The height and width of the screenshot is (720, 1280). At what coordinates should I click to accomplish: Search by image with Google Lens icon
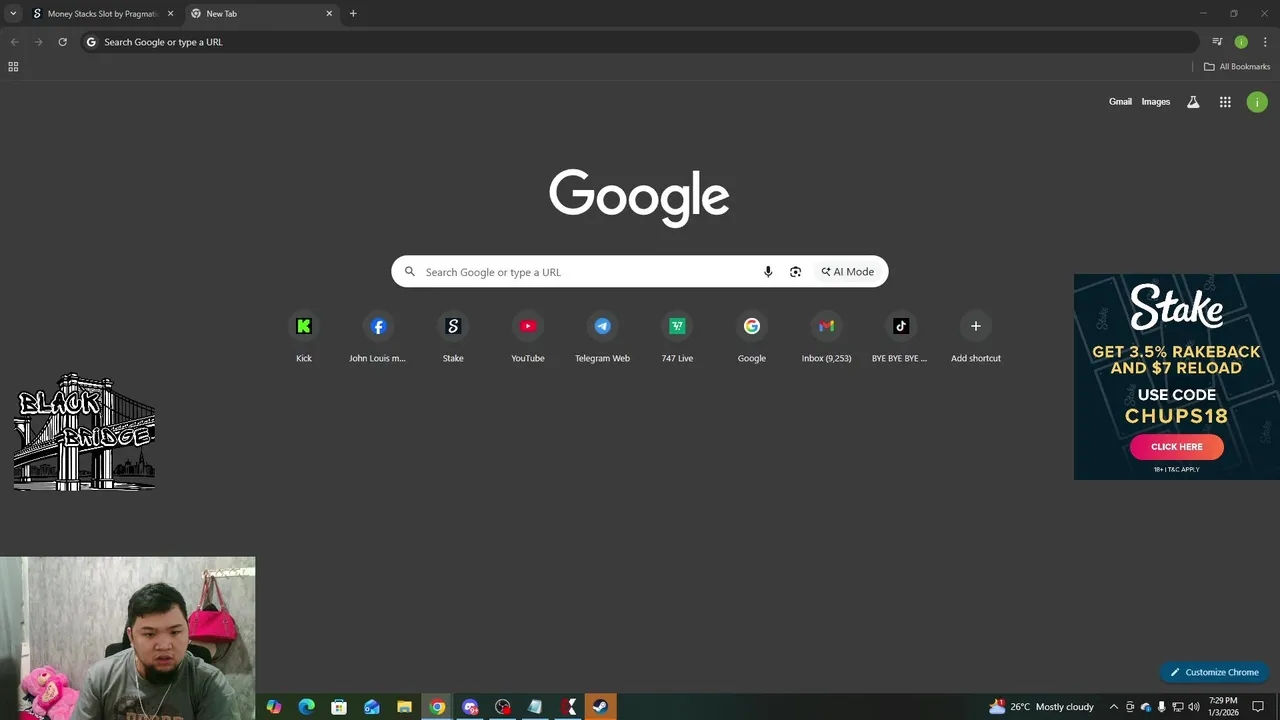point(795,272)
